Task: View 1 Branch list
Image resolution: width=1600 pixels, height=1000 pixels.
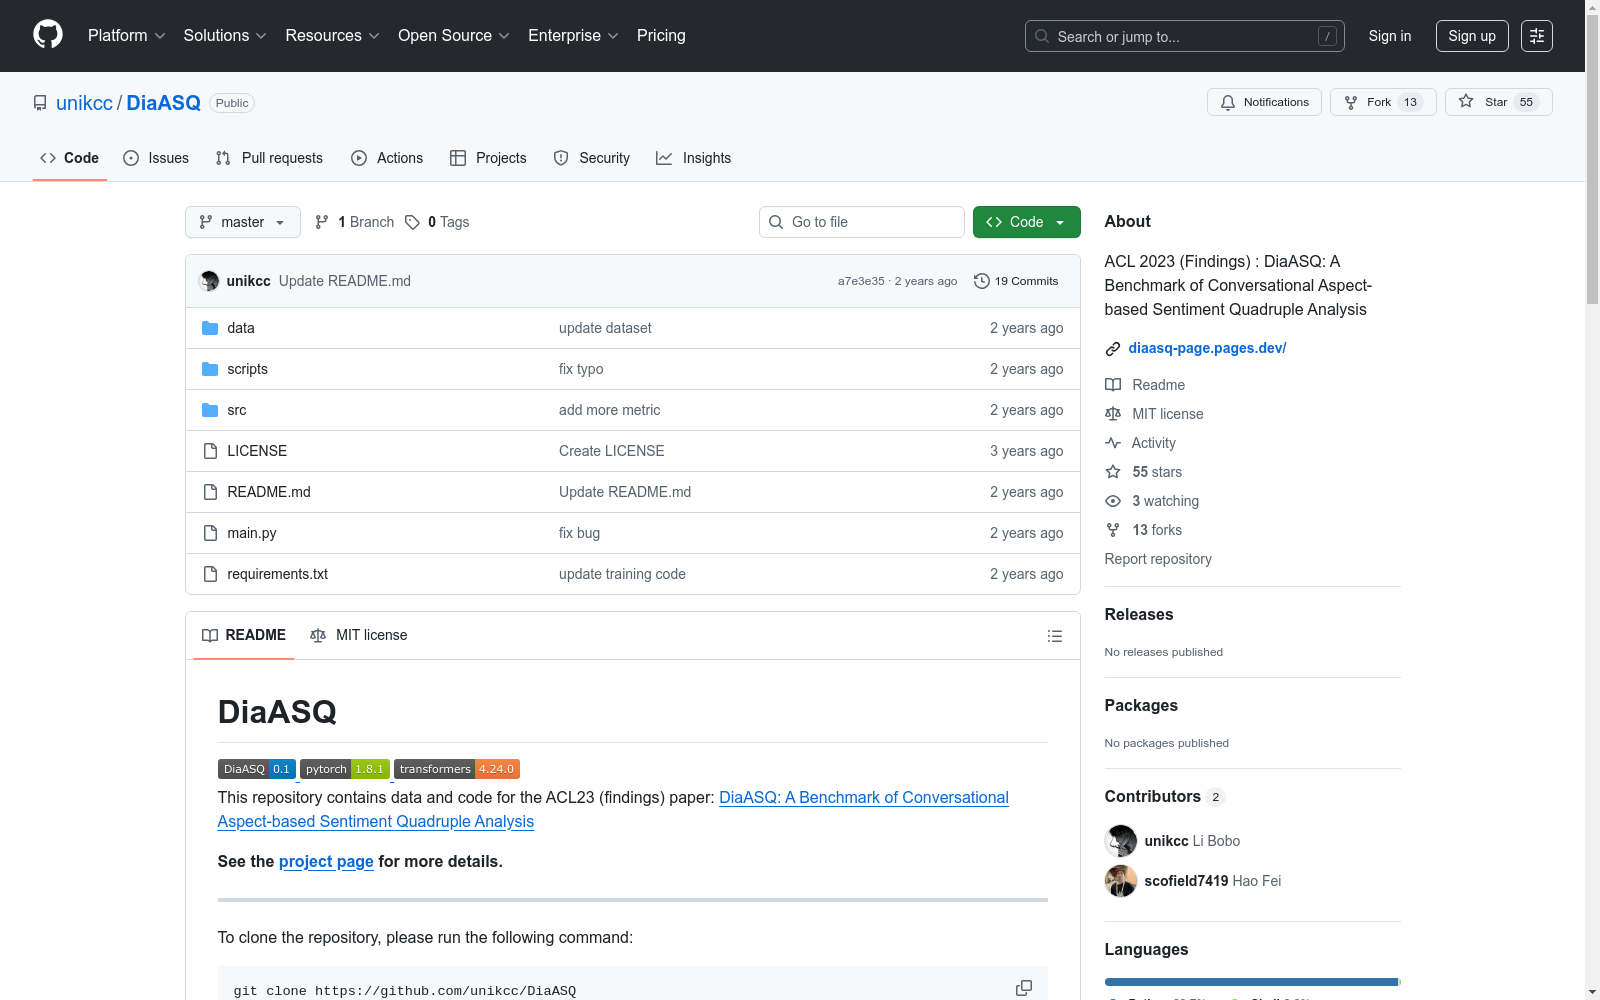Action: tap(355, 222)
